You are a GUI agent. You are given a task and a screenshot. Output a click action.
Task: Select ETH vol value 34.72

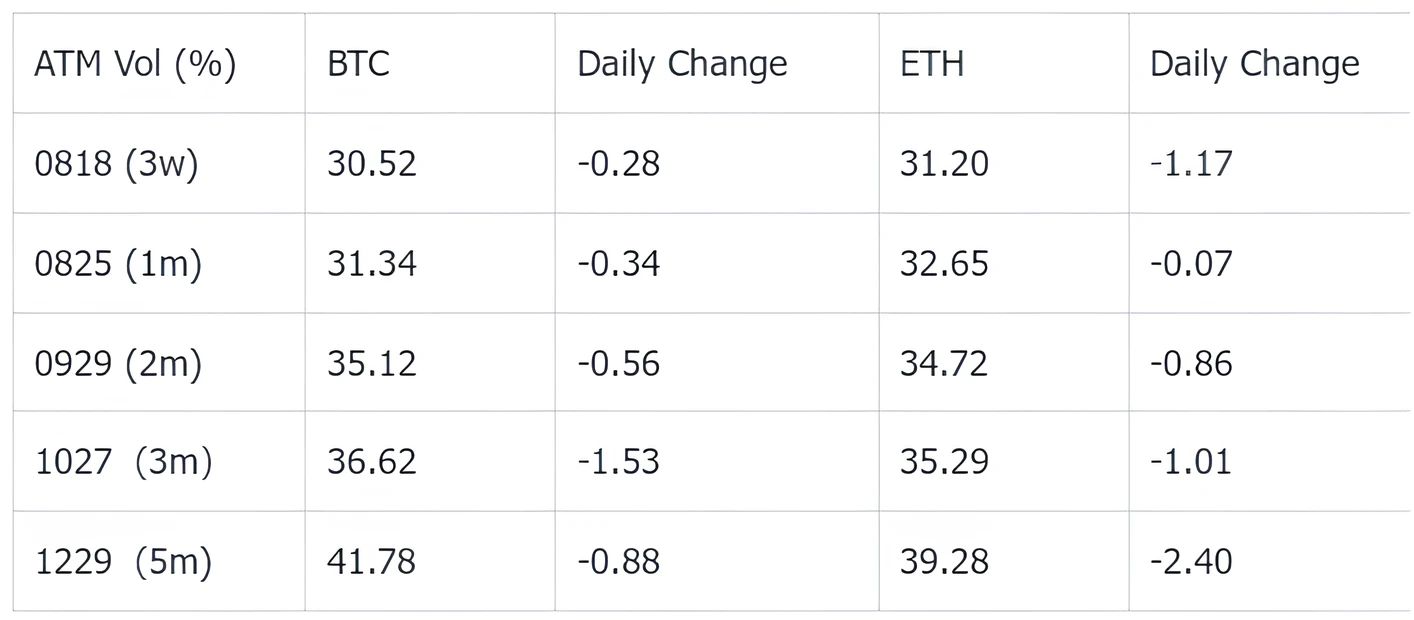(x=944, y=363)
